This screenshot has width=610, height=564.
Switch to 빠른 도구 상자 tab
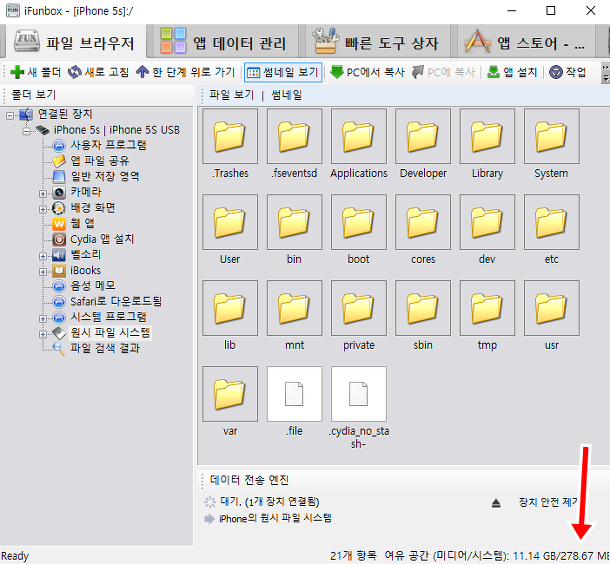point(376,42)
